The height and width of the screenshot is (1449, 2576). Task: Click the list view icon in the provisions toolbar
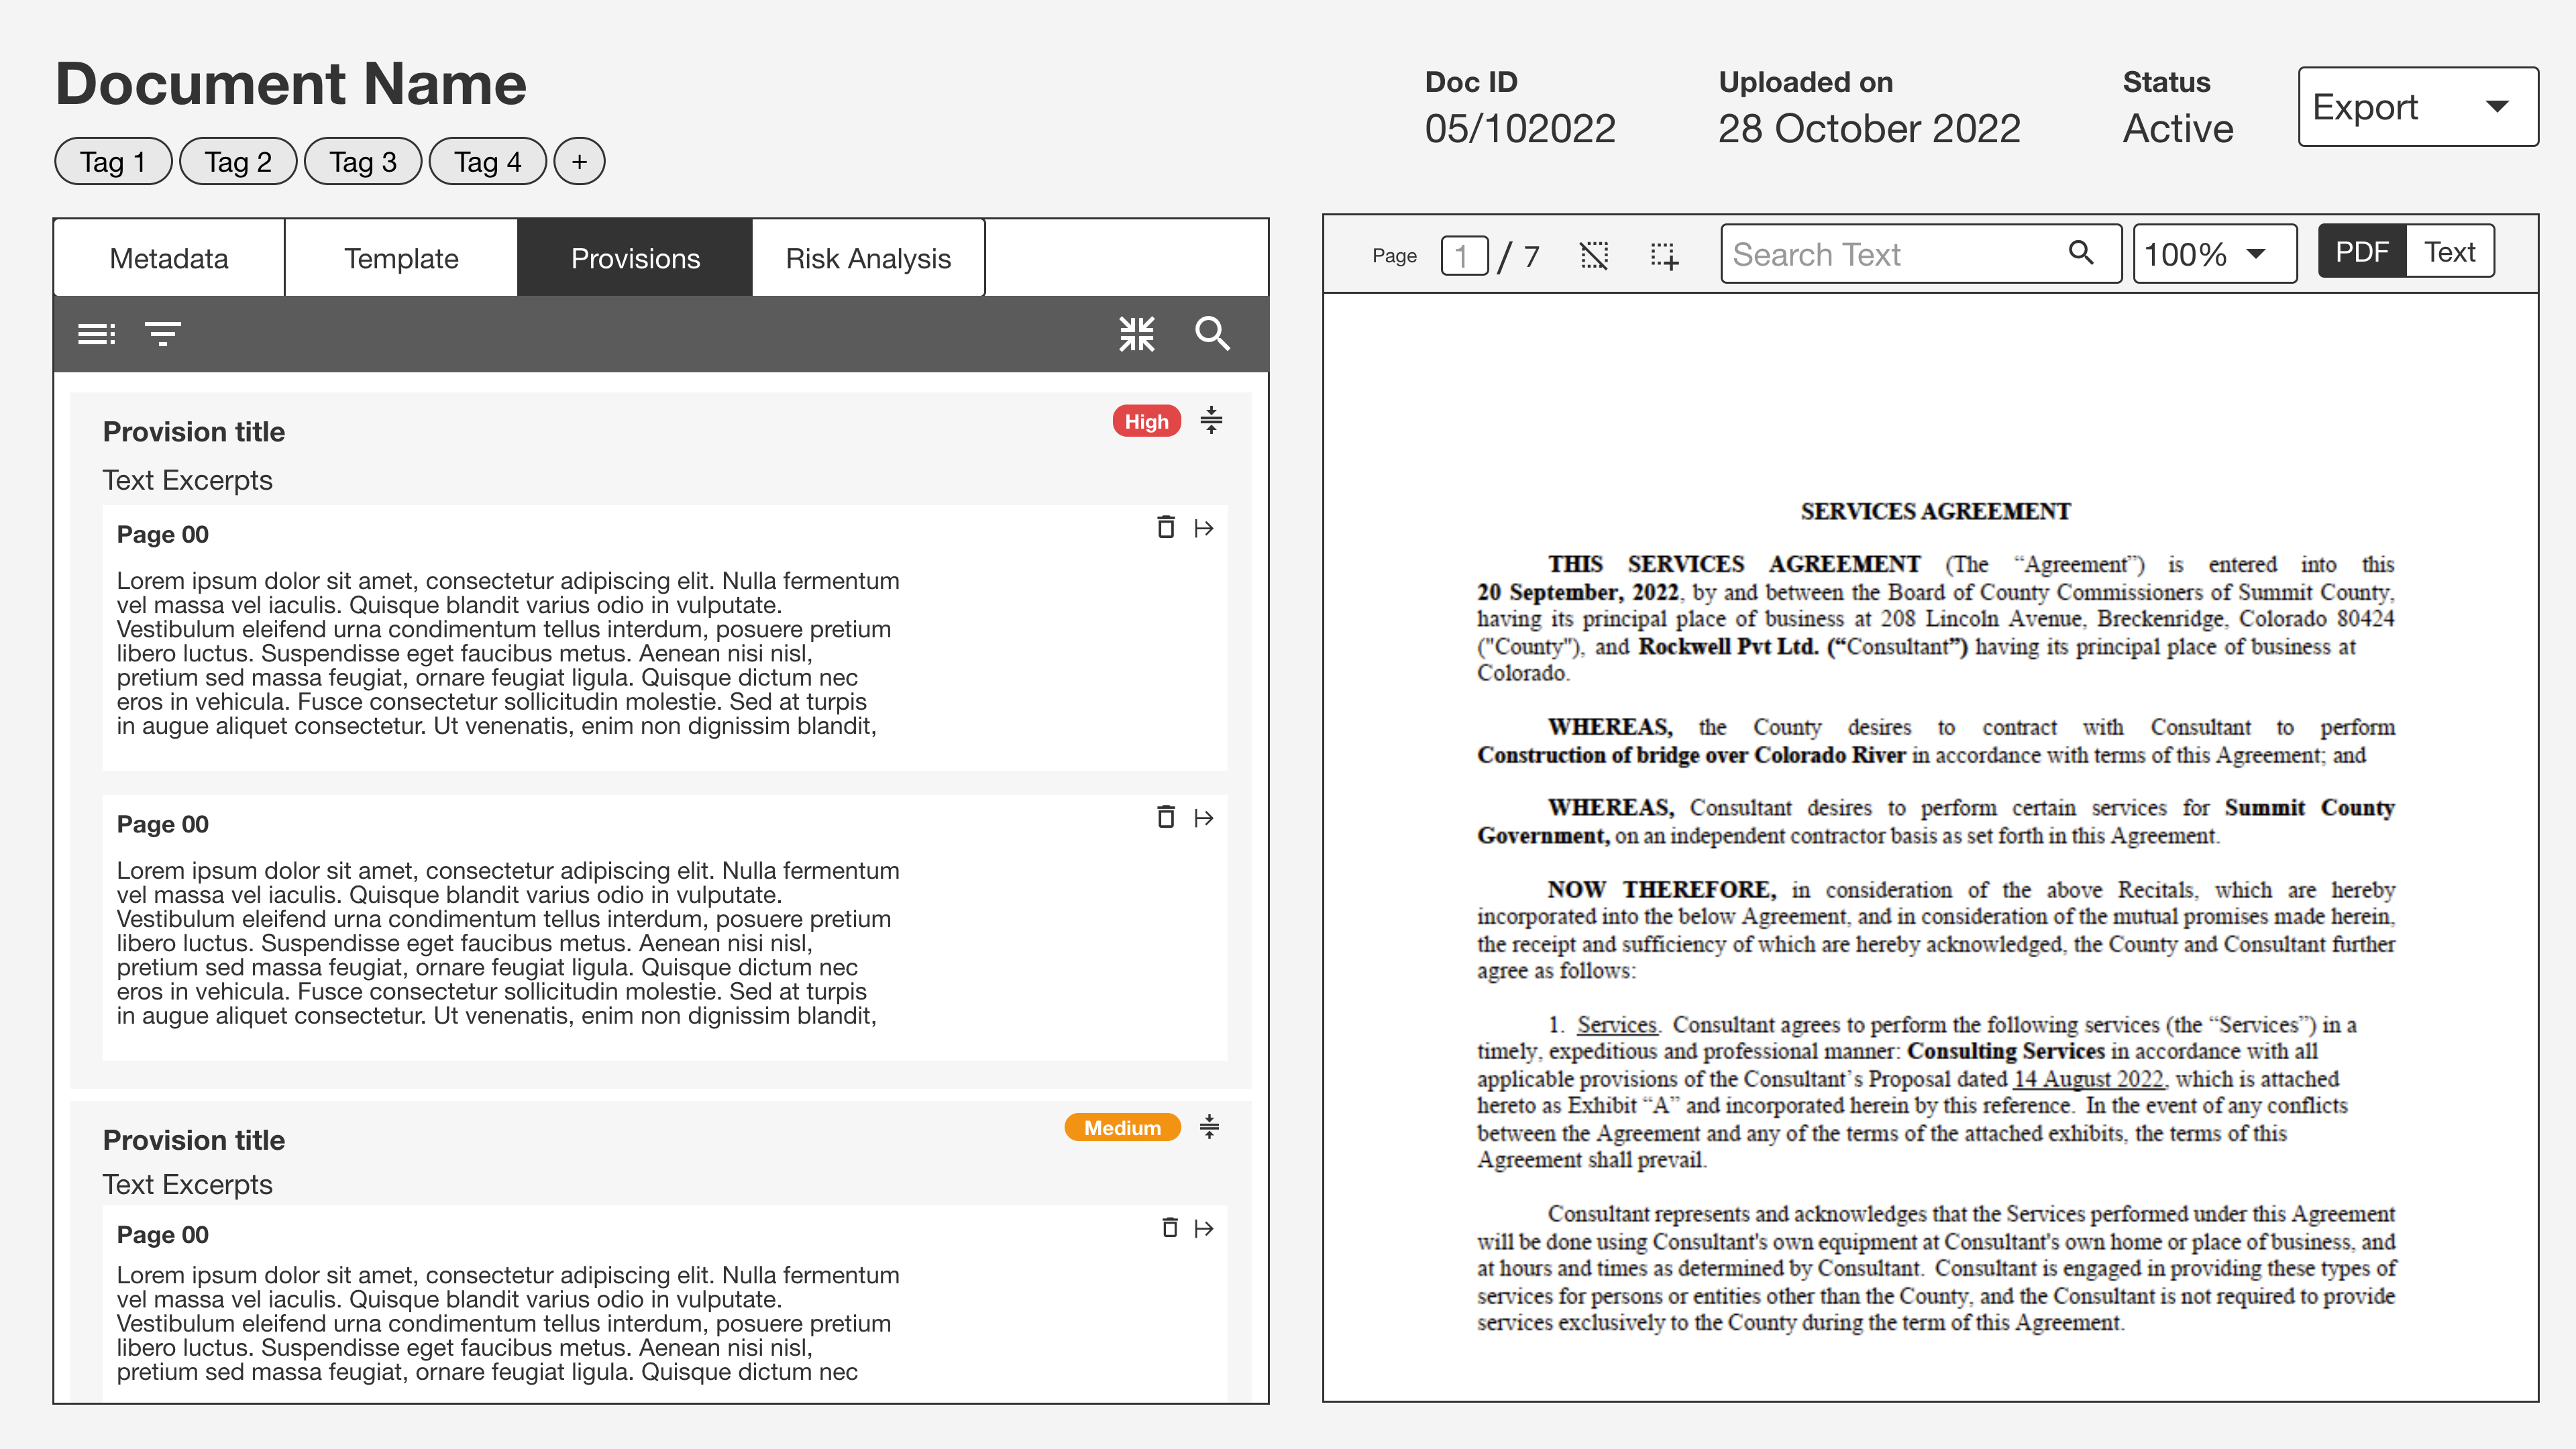97,333
